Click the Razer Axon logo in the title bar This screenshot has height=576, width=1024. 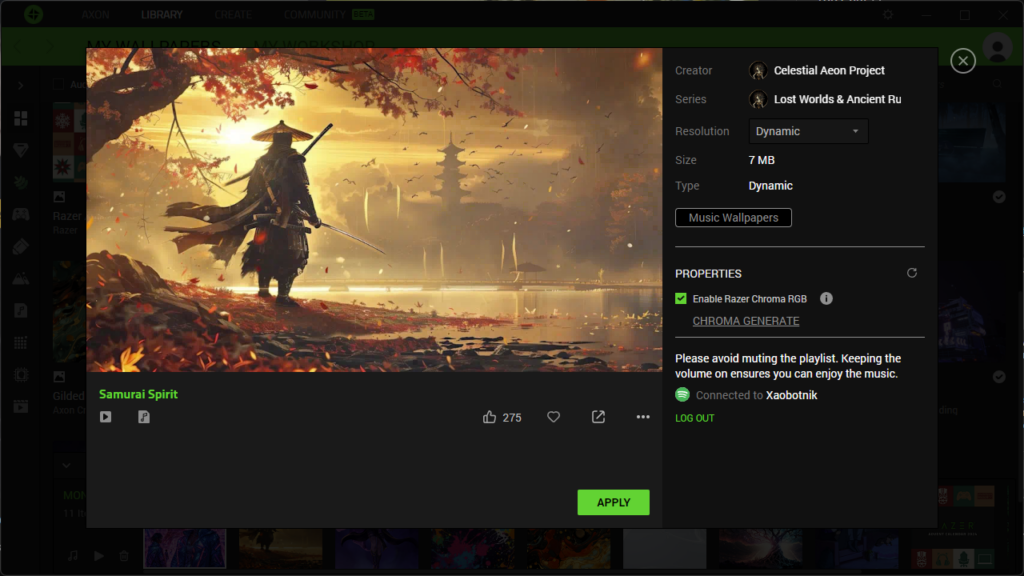click(x=33, y=14)
